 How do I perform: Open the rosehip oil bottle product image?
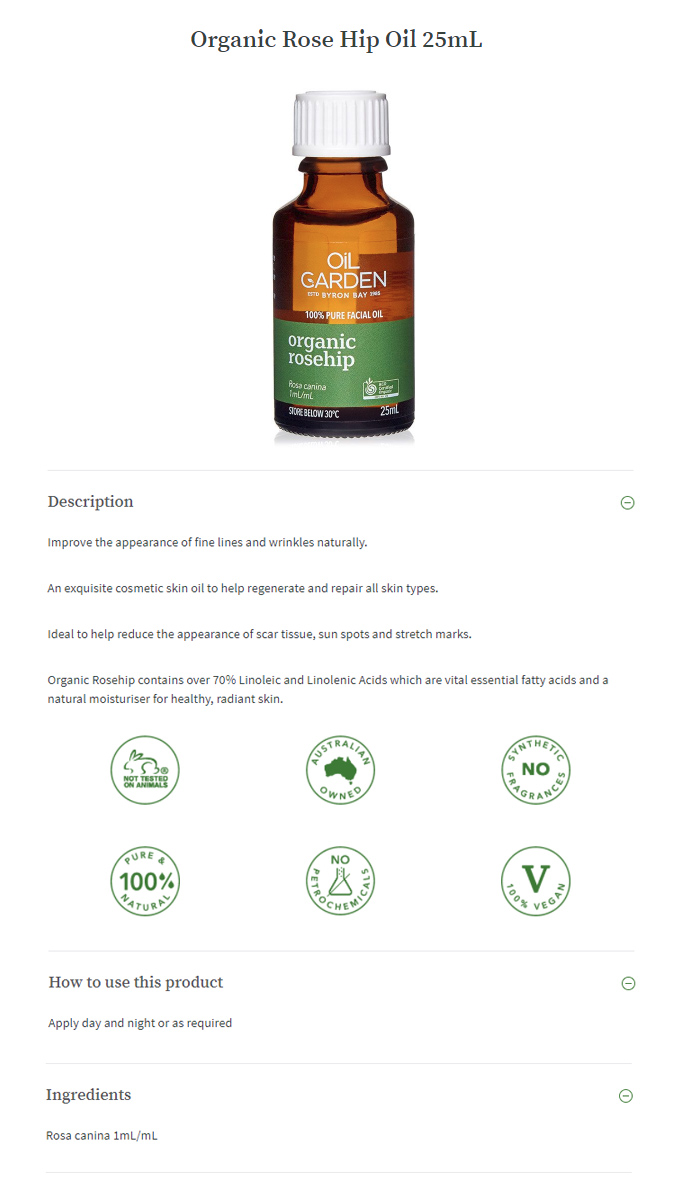[343, 264]
